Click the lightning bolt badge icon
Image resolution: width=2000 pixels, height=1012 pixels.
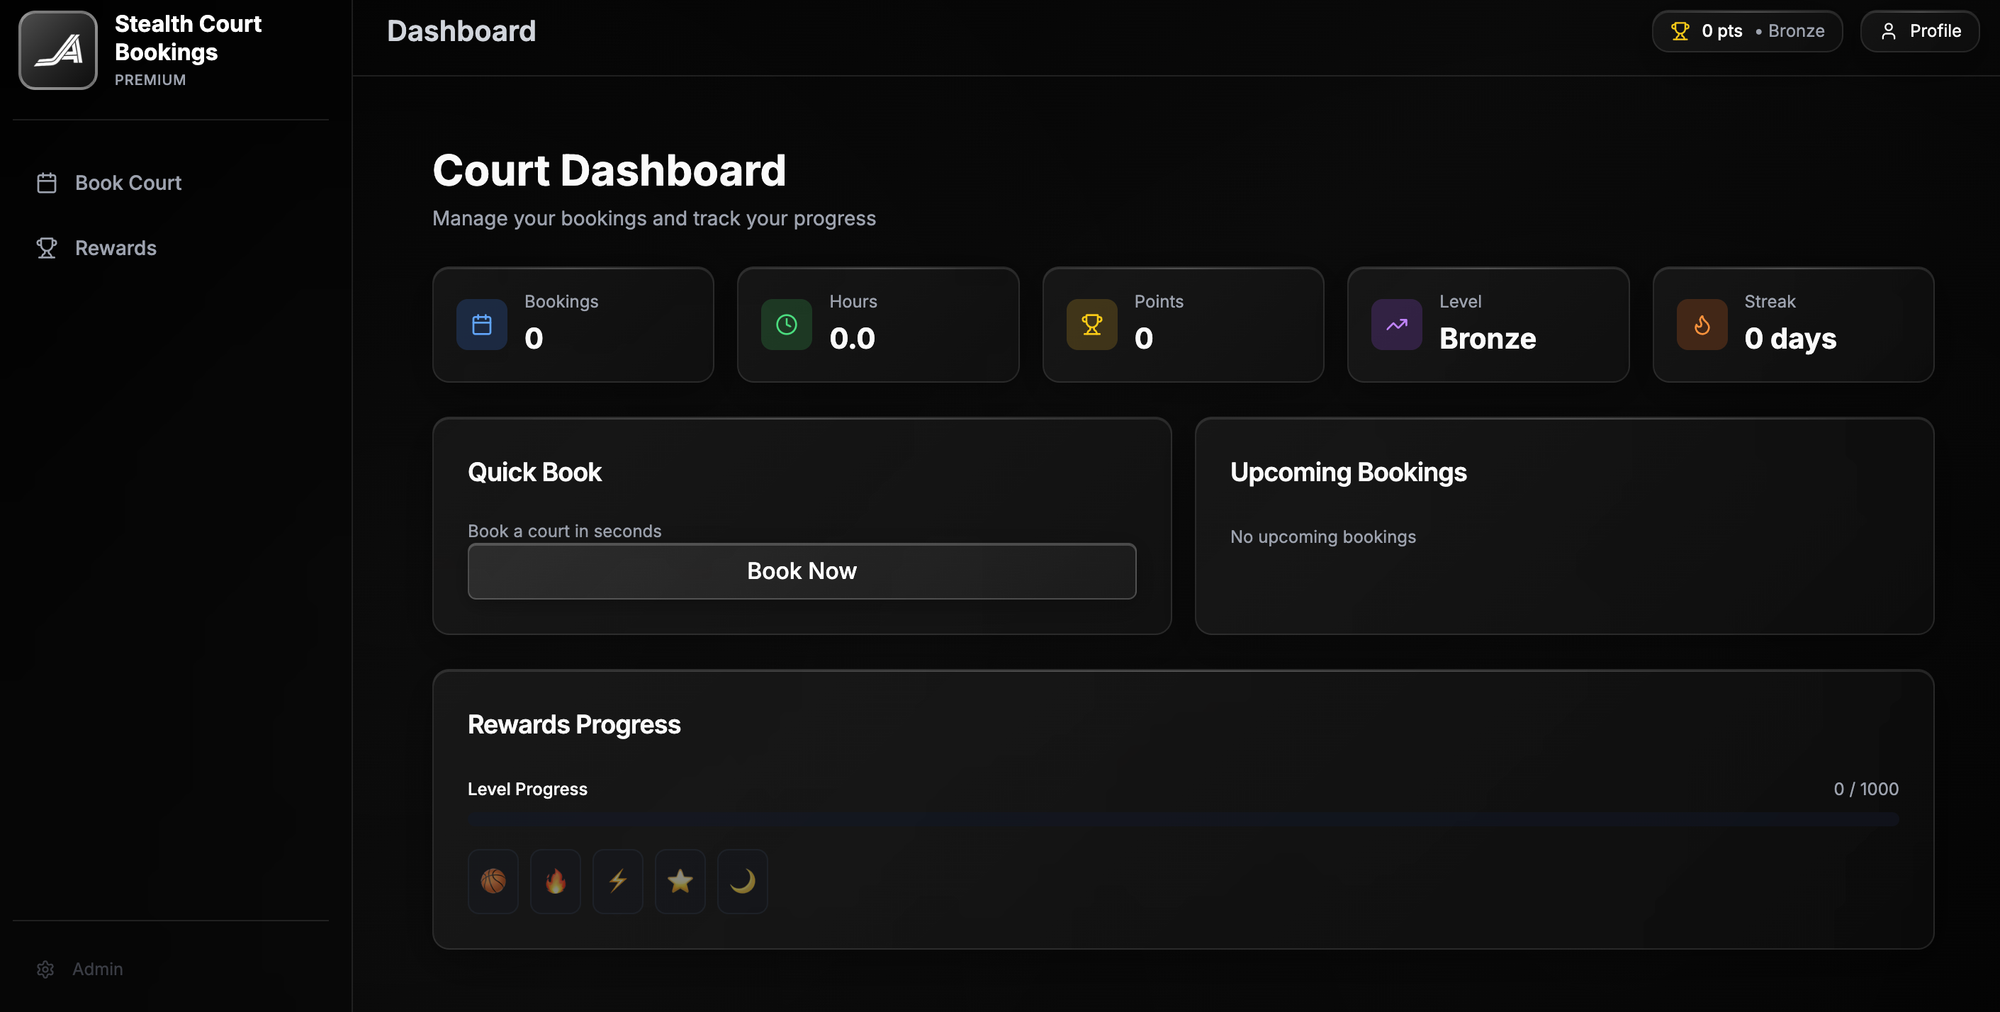click(x=618, y=881)
